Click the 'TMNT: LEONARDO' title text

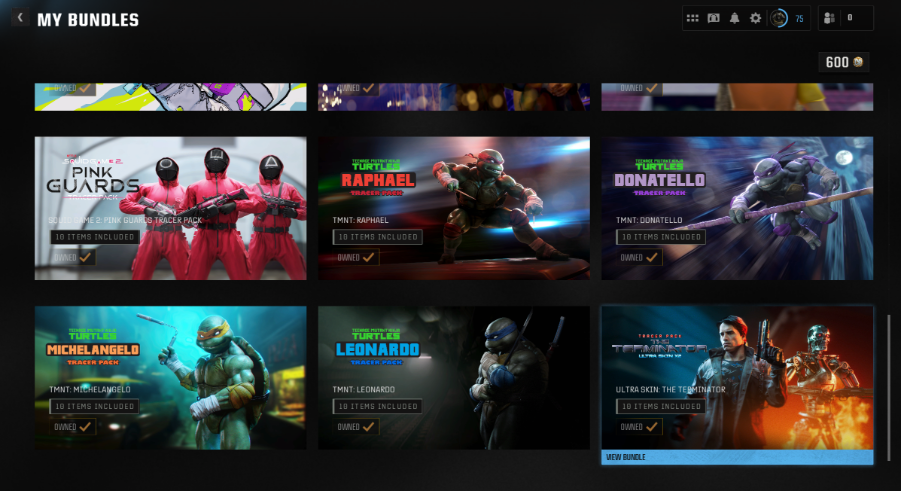(364, 389)
